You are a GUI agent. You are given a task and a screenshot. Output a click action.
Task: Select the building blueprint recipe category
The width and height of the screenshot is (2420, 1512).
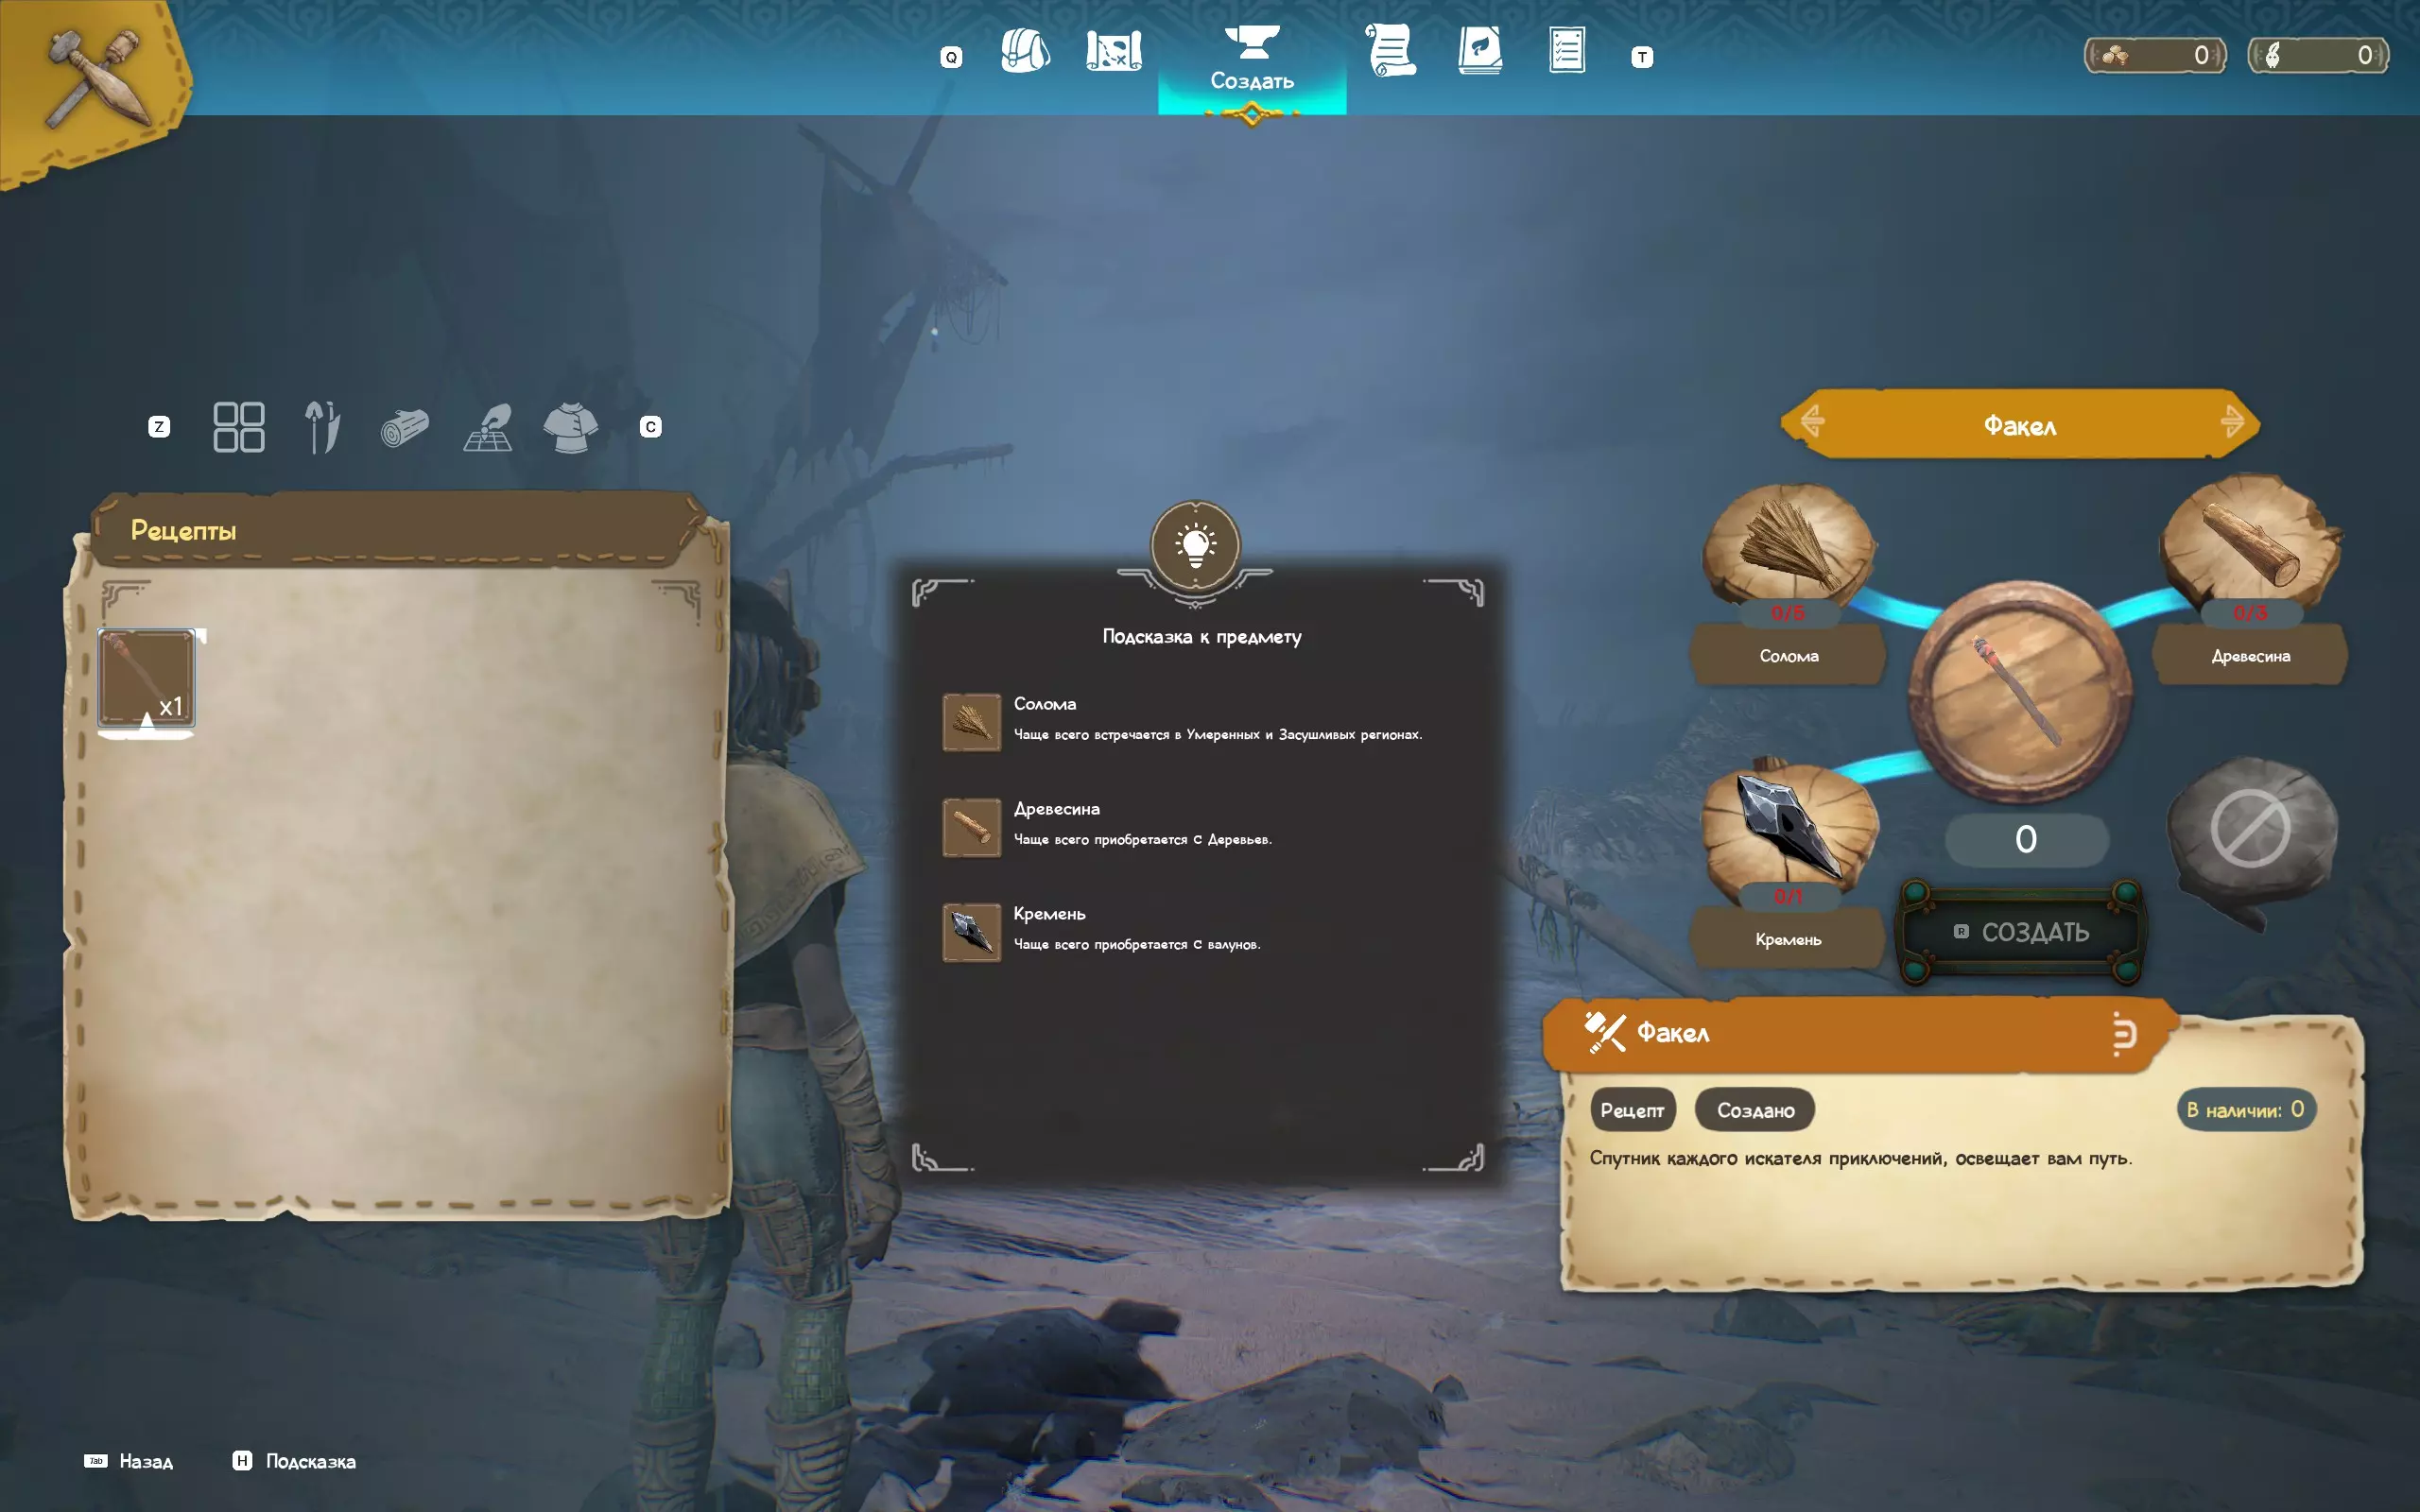(488, 428)
